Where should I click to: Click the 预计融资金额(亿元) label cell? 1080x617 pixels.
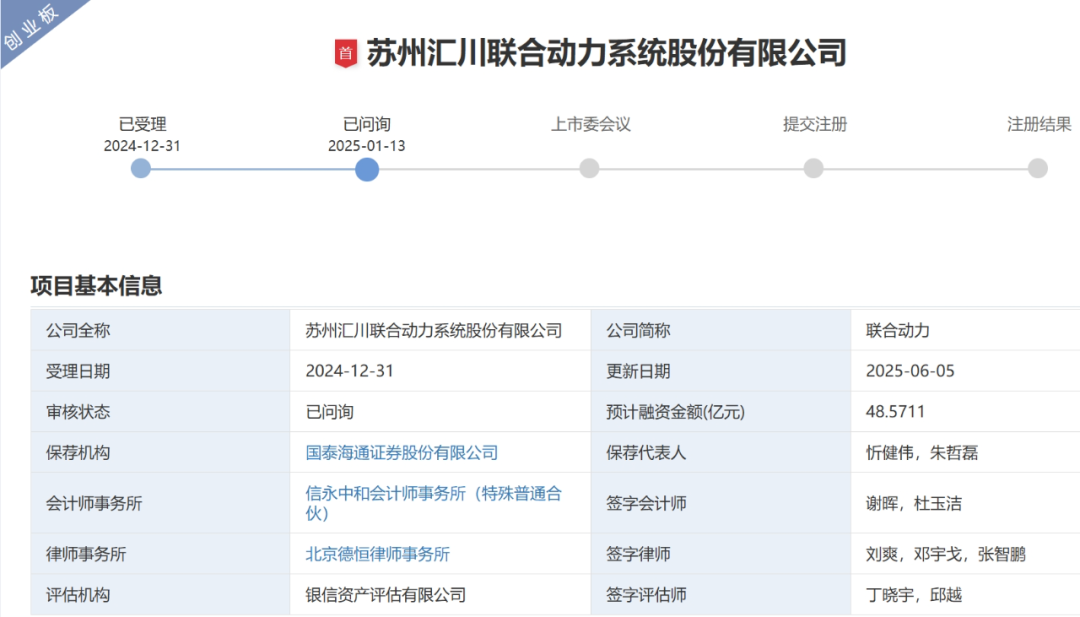coord(720,412)
